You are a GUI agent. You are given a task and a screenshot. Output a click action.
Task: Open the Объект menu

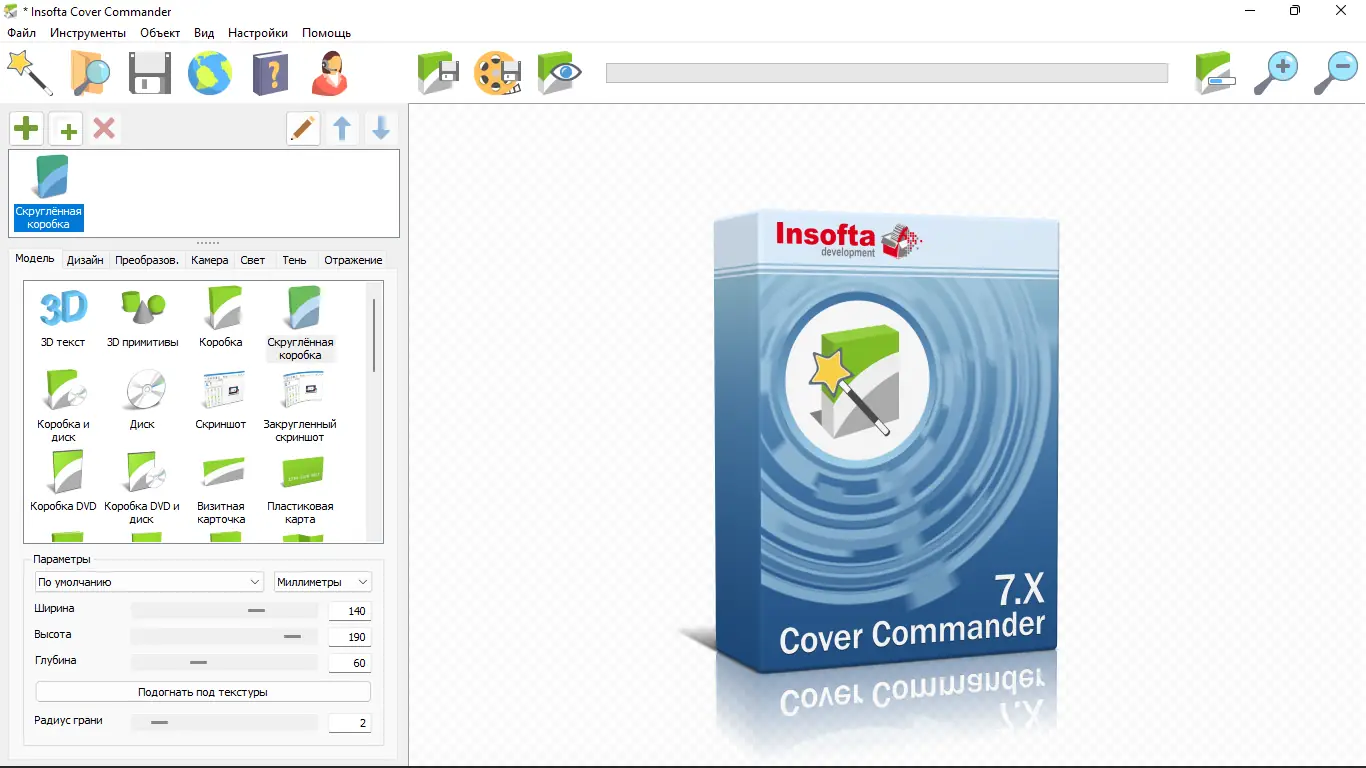160,33
